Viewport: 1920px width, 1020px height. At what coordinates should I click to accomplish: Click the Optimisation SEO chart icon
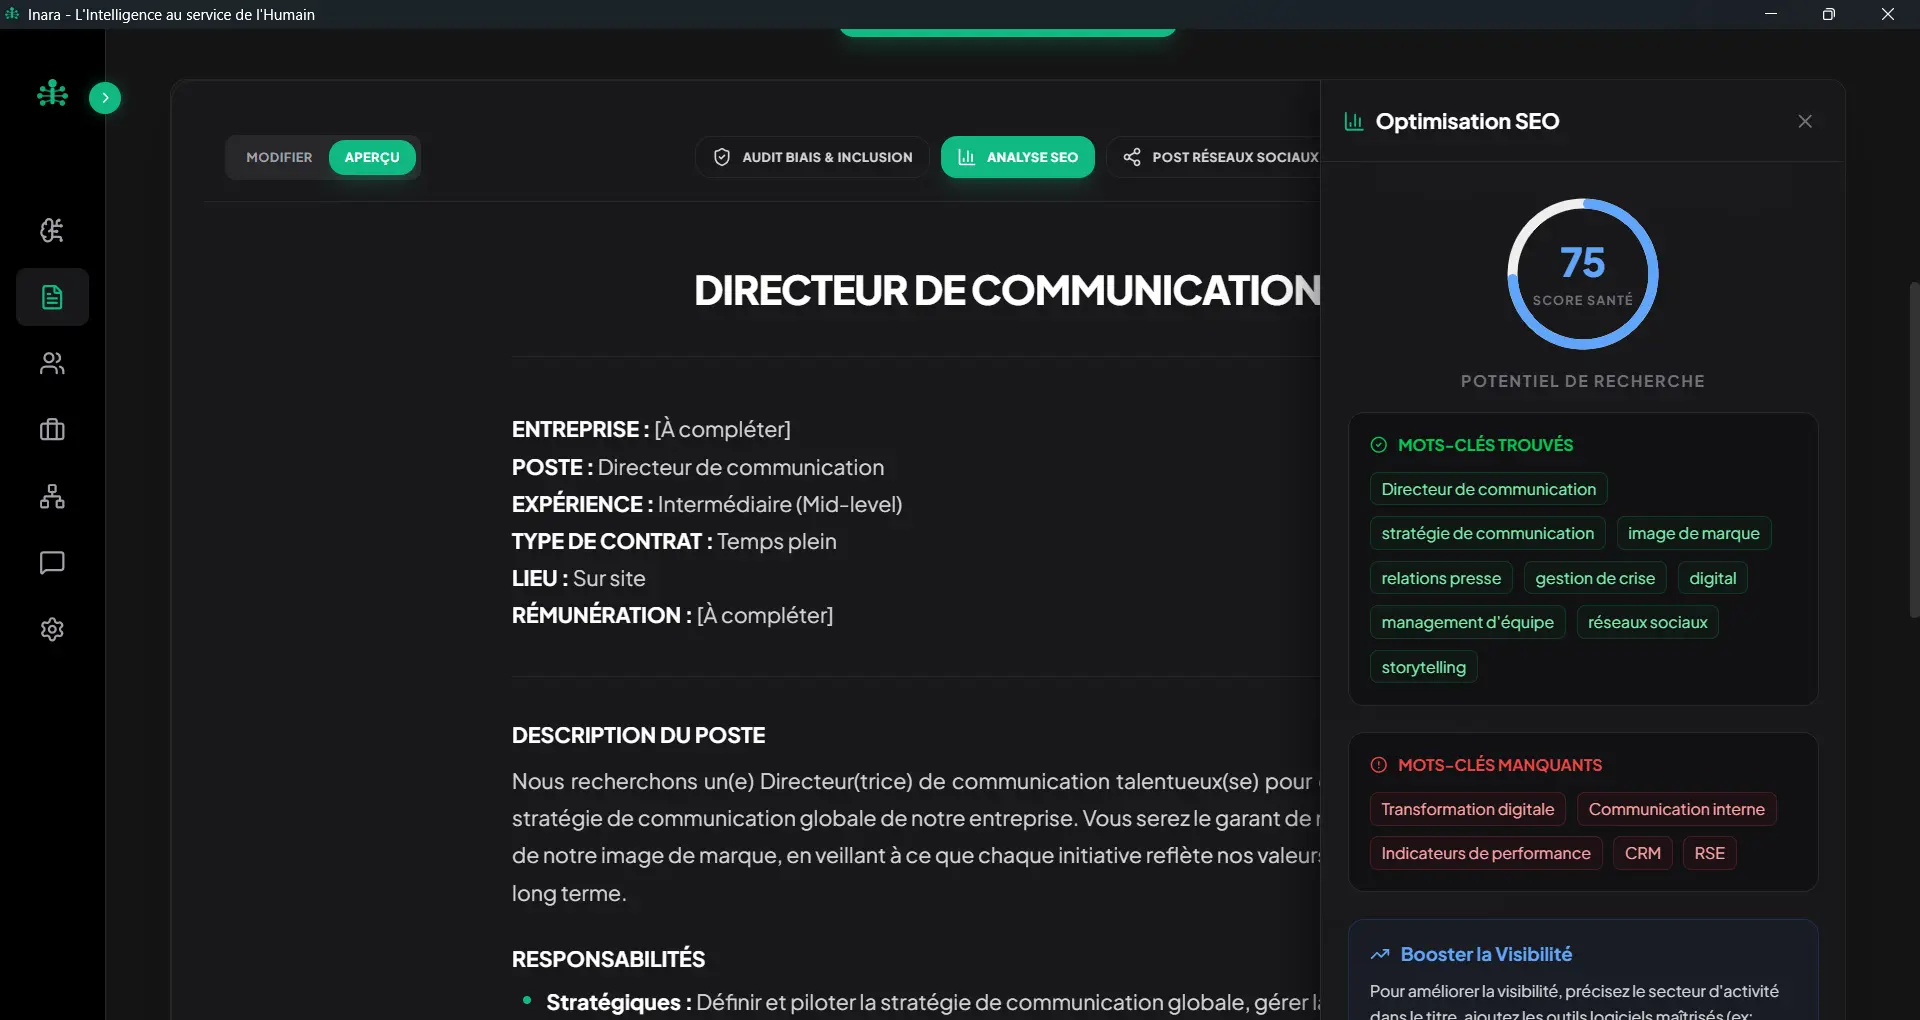click(x=1354, y=122)
